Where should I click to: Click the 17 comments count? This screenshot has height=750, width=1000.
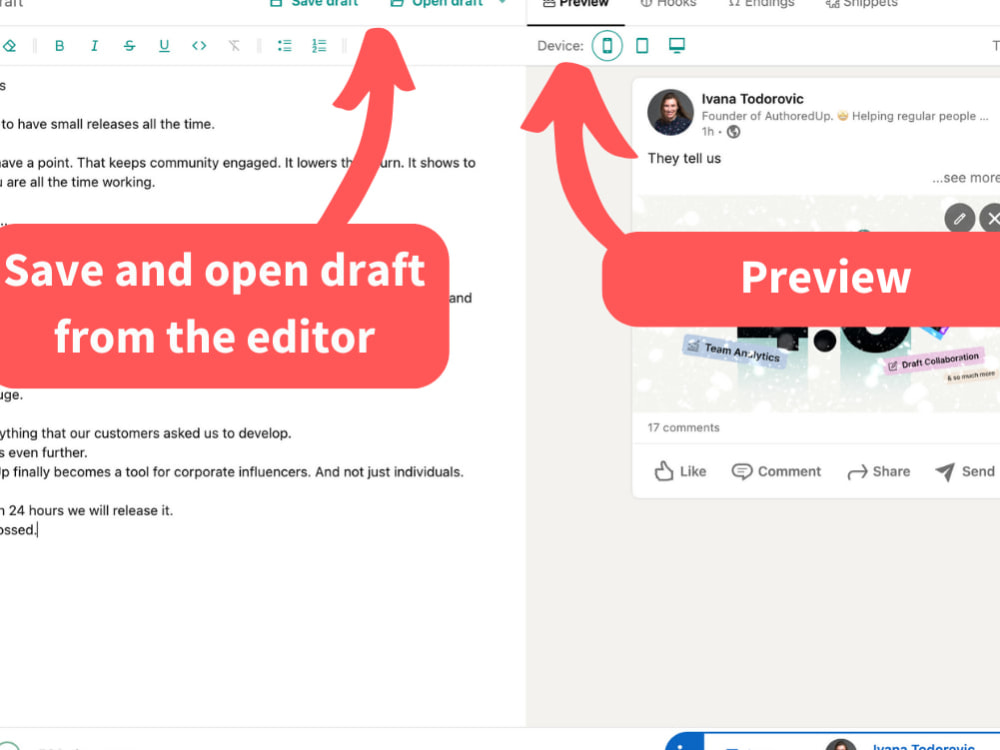[x=684, y=427]
